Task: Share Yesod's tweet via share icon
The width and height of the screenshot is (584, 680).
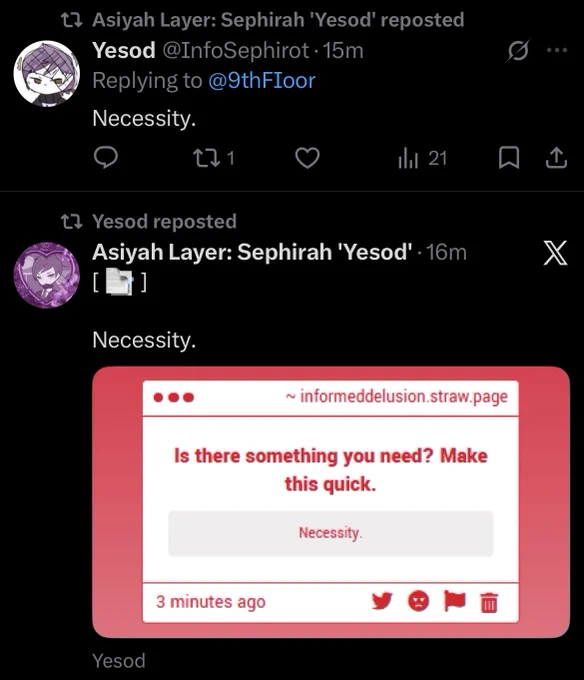Action: point(556,158)
